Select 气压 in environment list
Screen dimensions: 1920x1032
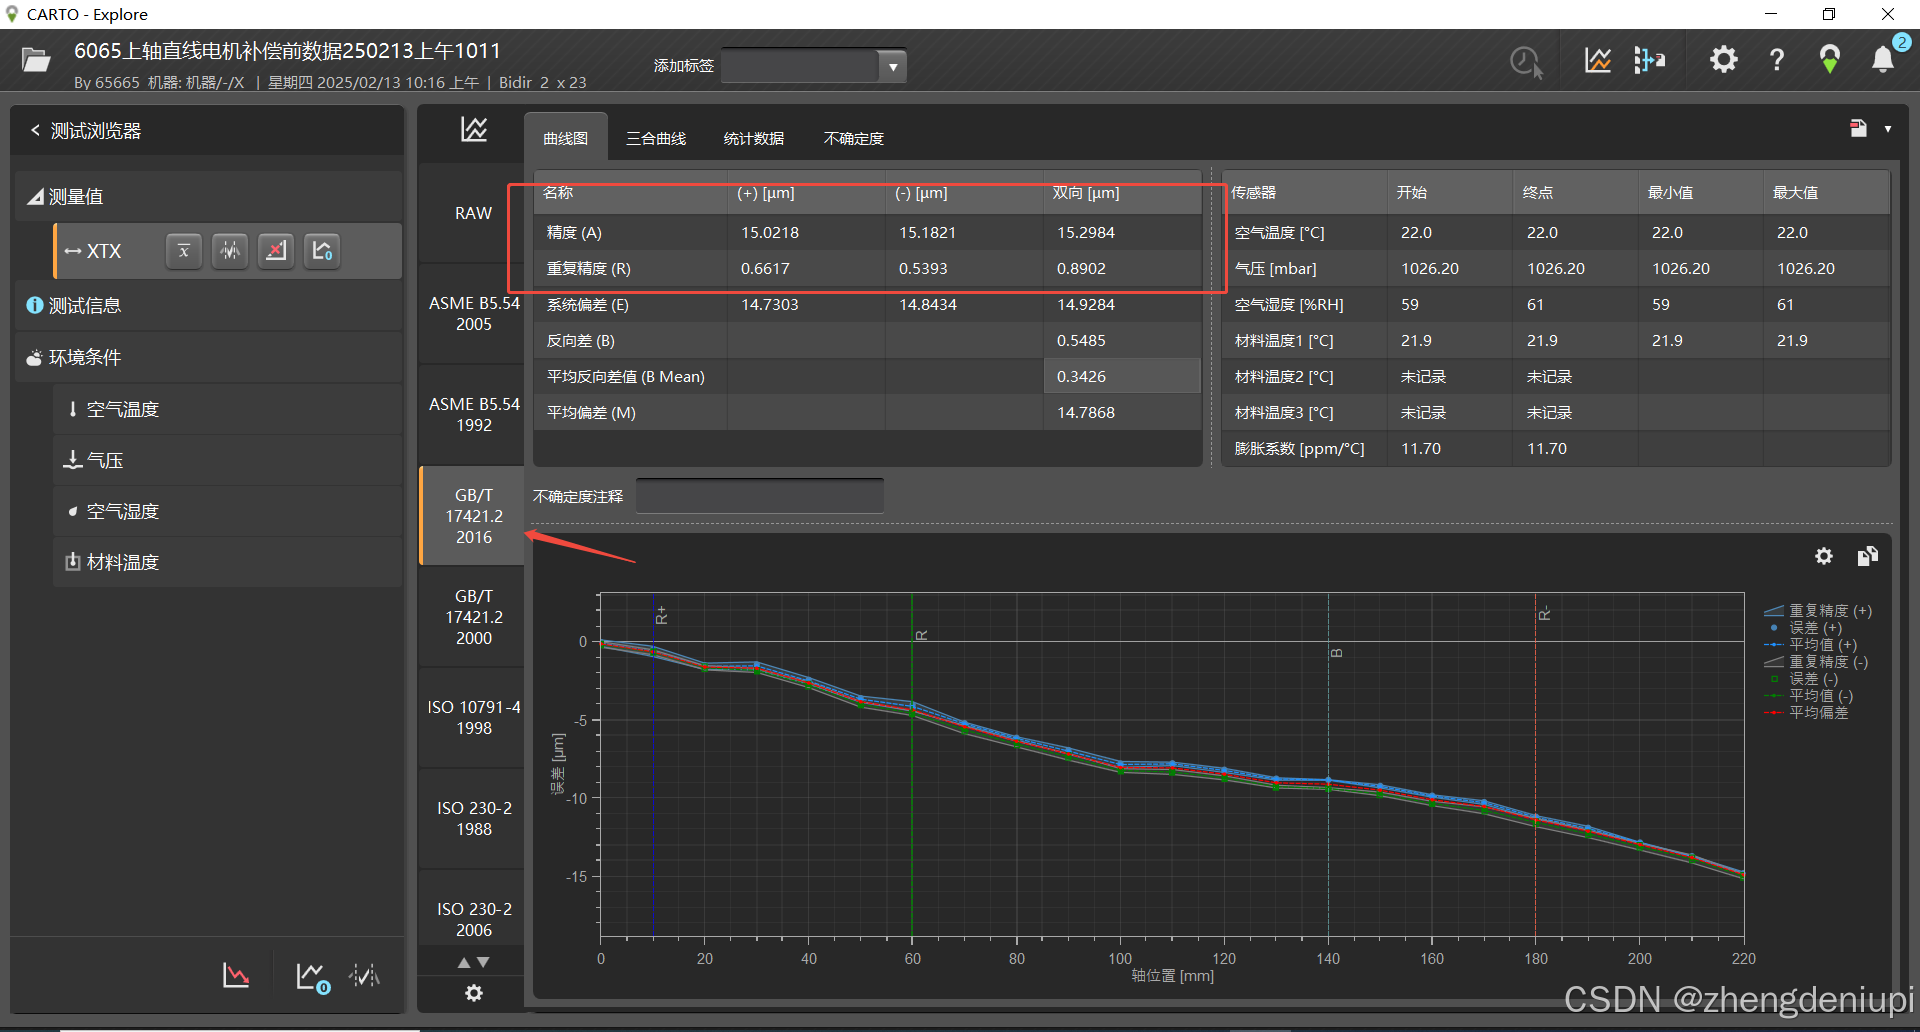[228, 461]
